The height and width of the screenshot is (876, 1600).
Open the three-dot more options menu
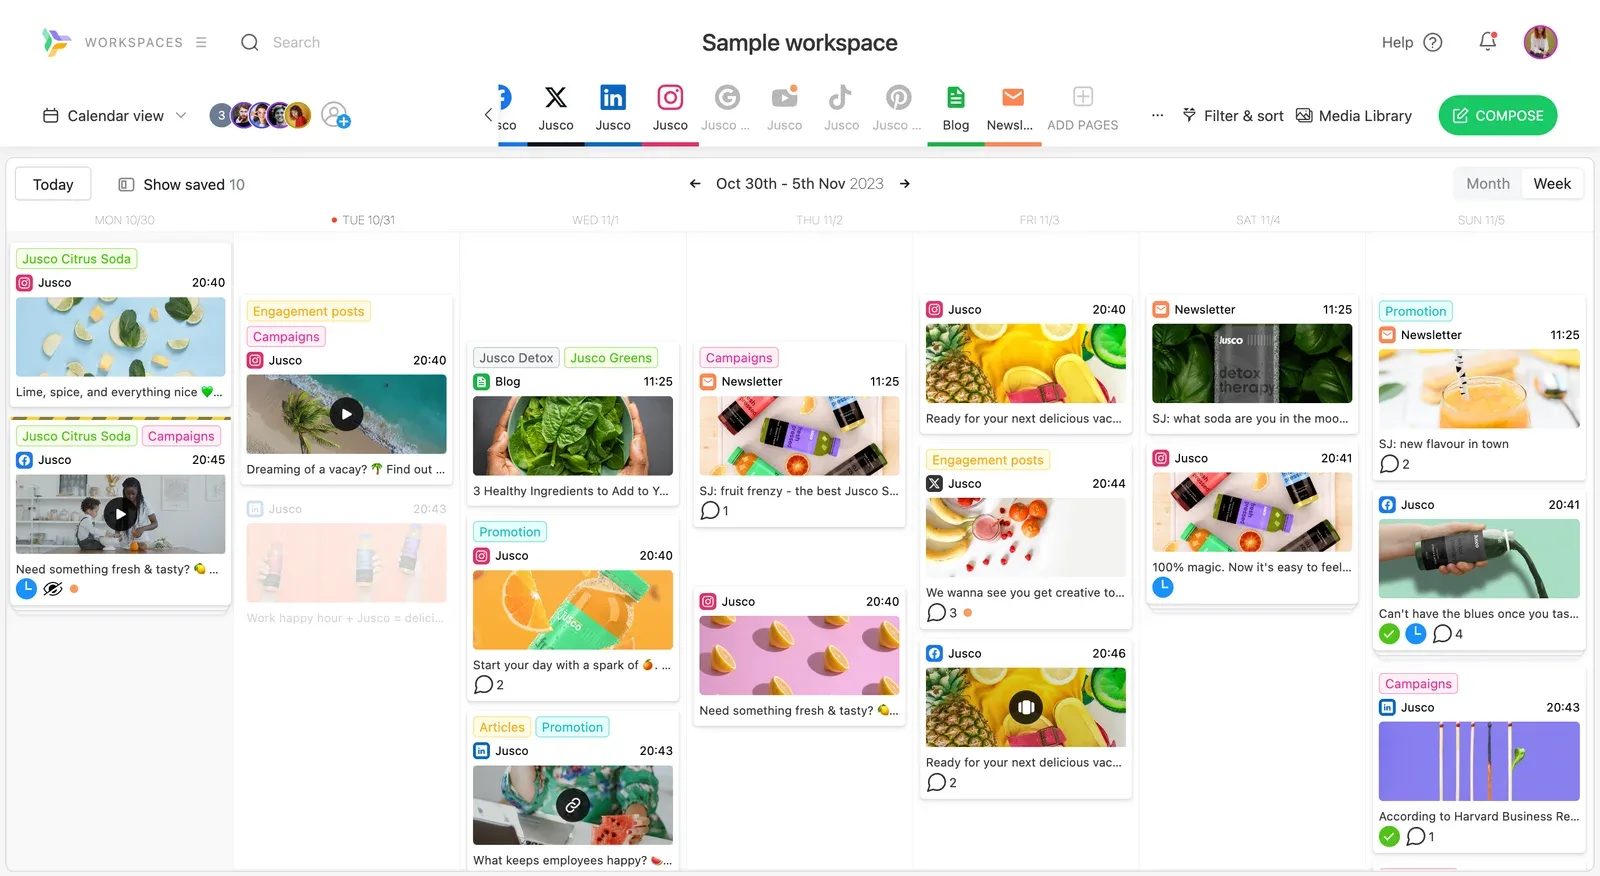point(1157,116)
